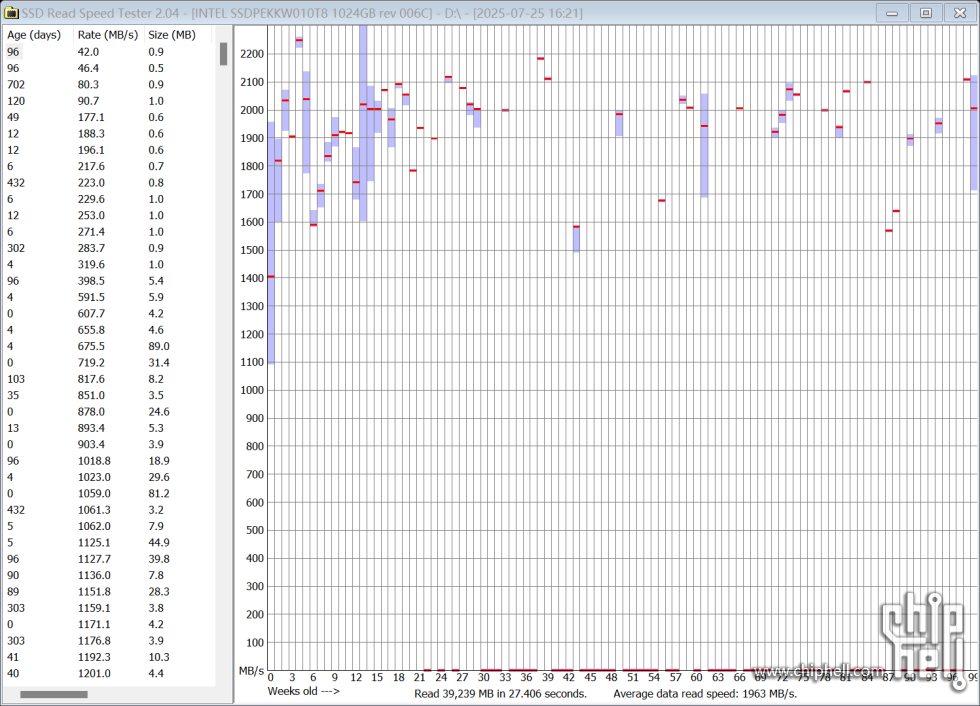The width and height of the screenshot is (980, 706).
Task: Click the week 54 red marker near 1680 MB/s
Action: (662, 201)
